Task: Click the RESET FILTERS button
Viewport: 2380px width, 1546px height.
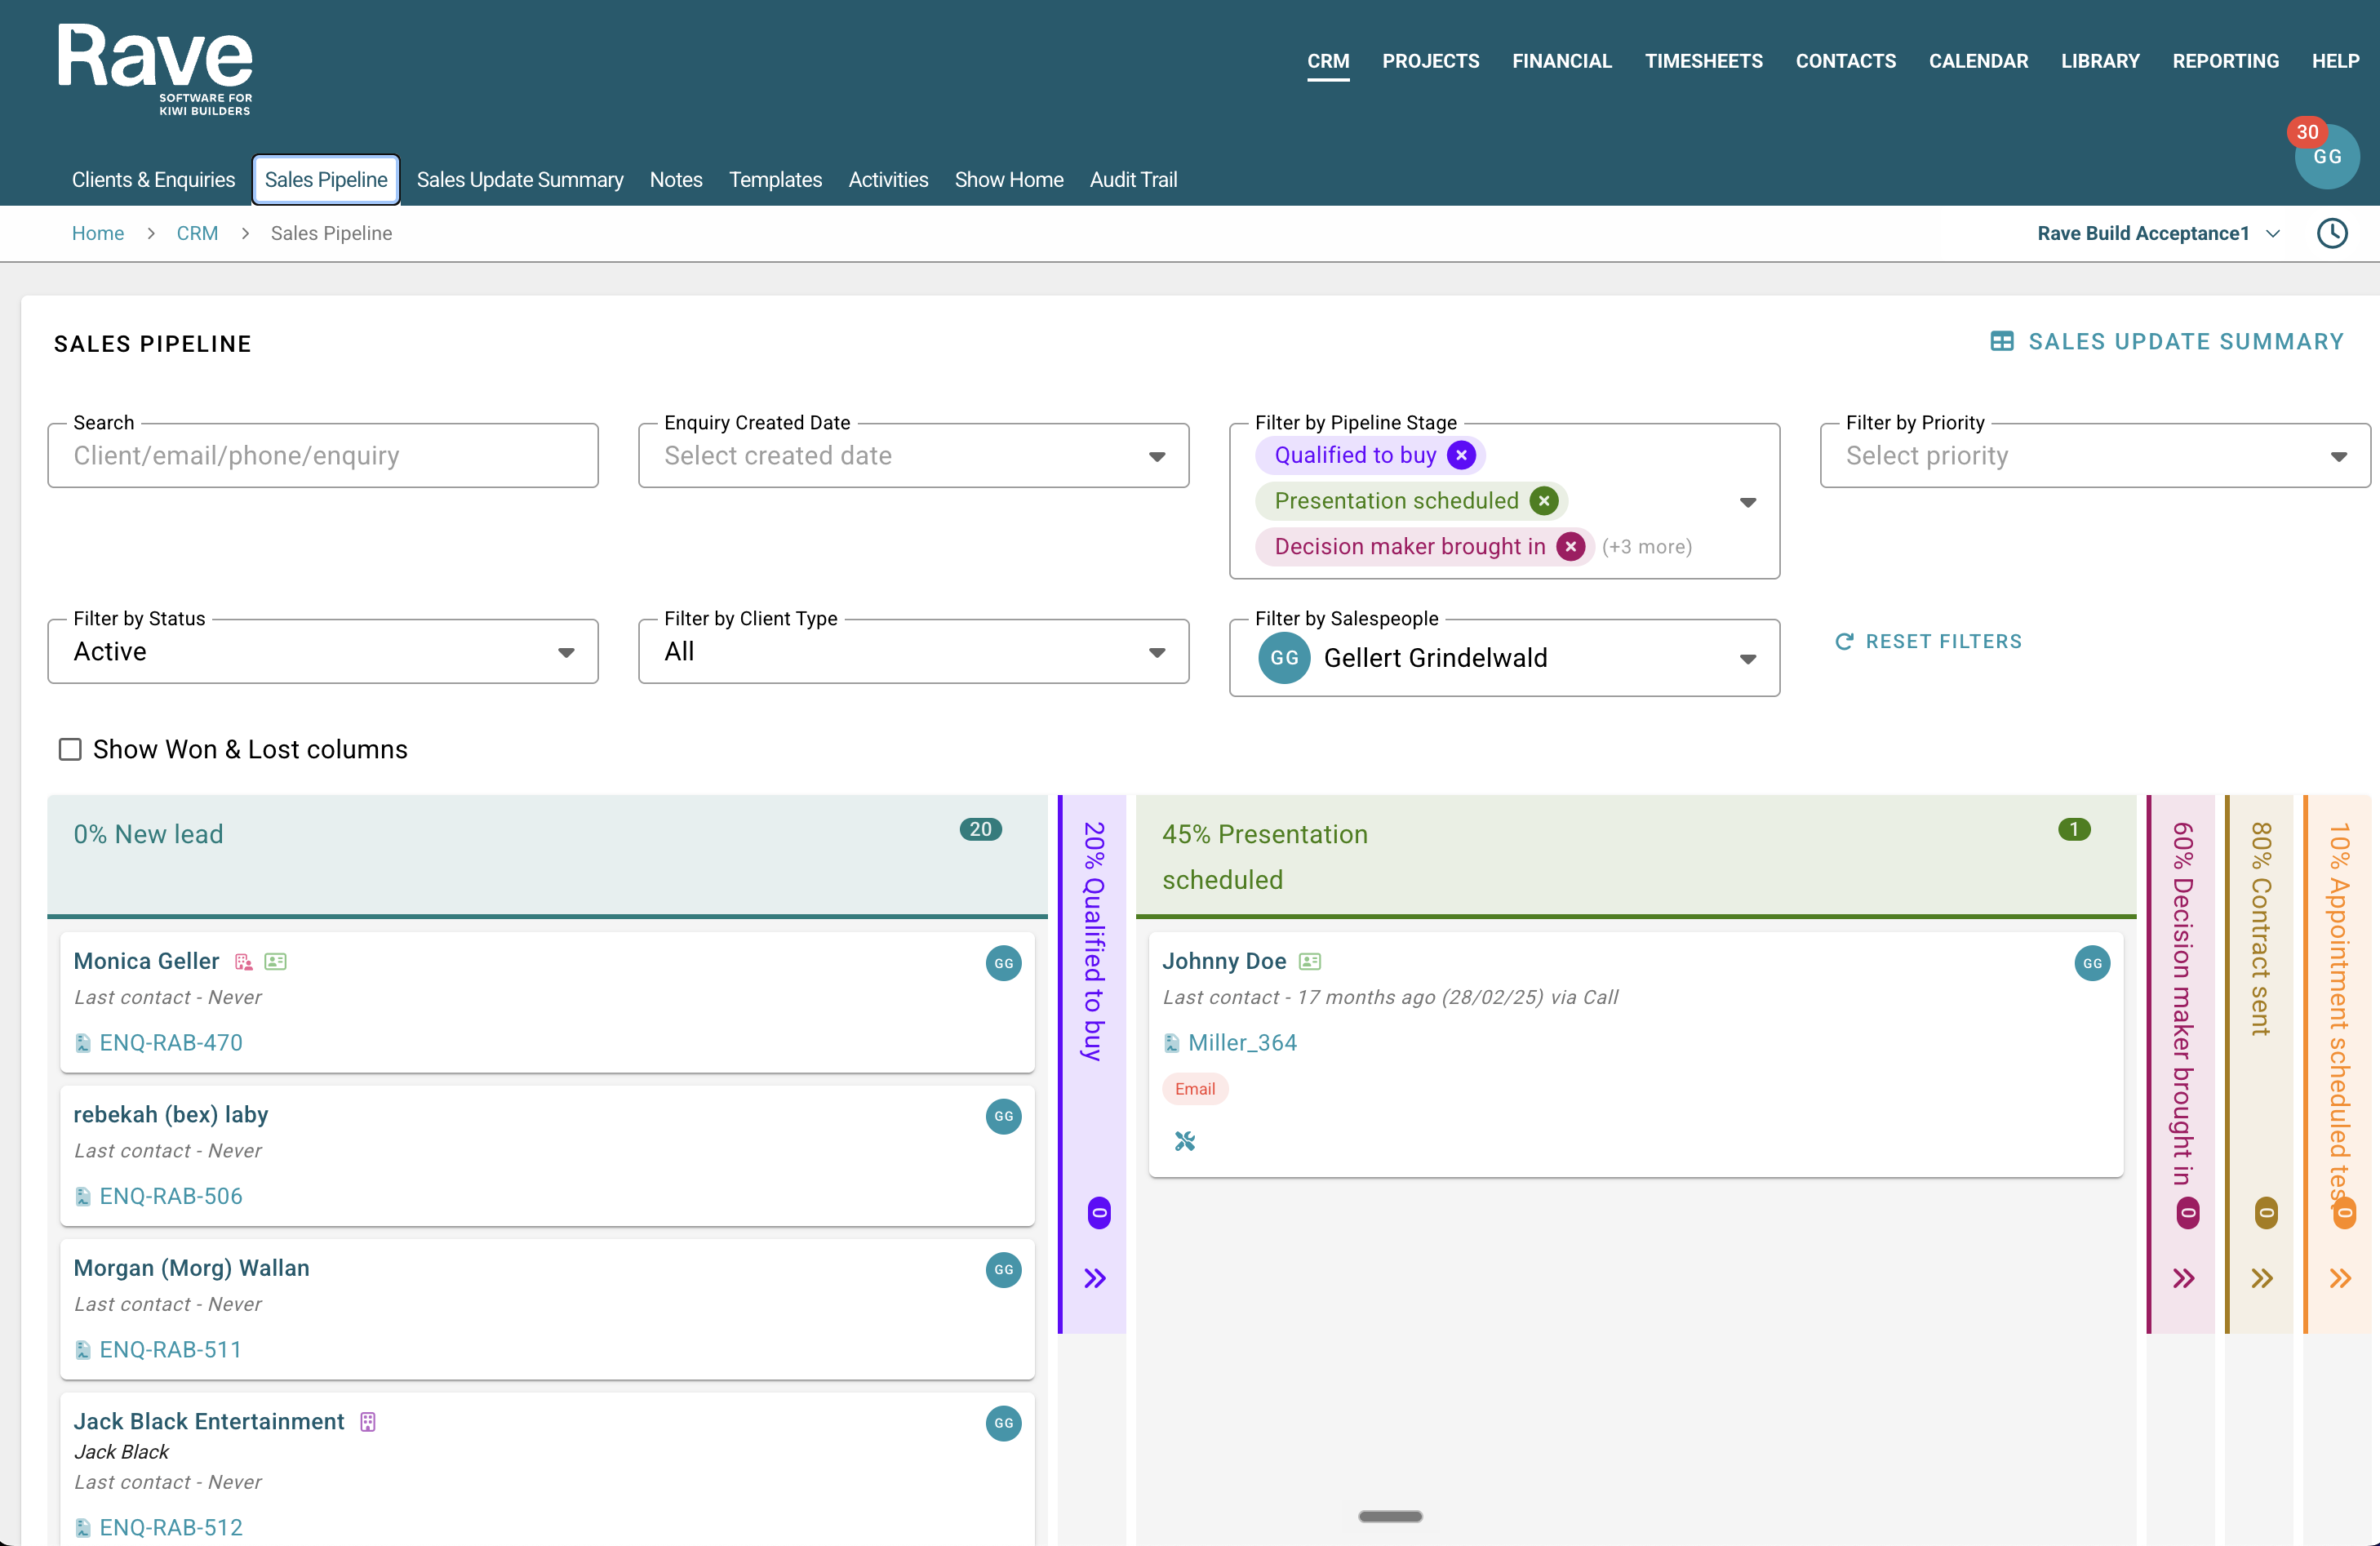Action: (x=1928, y=642)
